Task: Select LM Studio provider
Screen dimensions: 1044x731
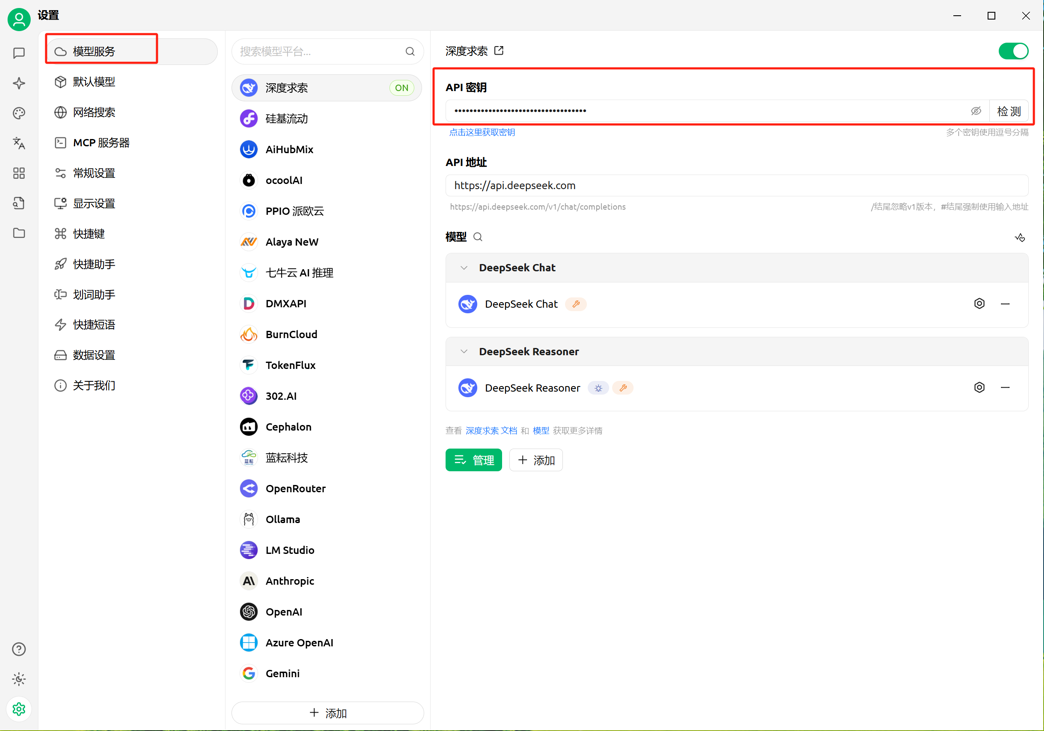Action: tap(327, 550)
